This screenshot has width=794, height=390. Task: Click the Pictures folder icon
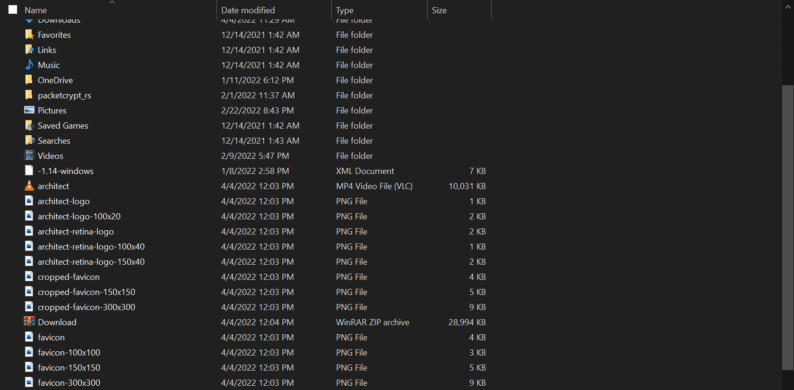click(x=29, y=110)
